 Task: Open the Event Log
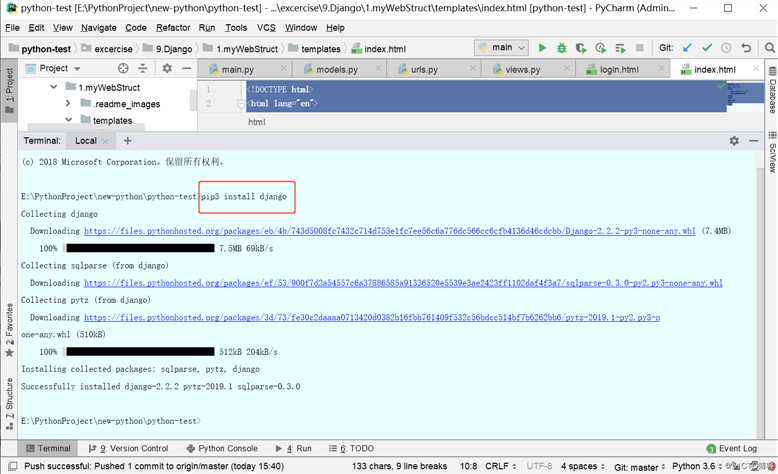(x=732, y=448)
